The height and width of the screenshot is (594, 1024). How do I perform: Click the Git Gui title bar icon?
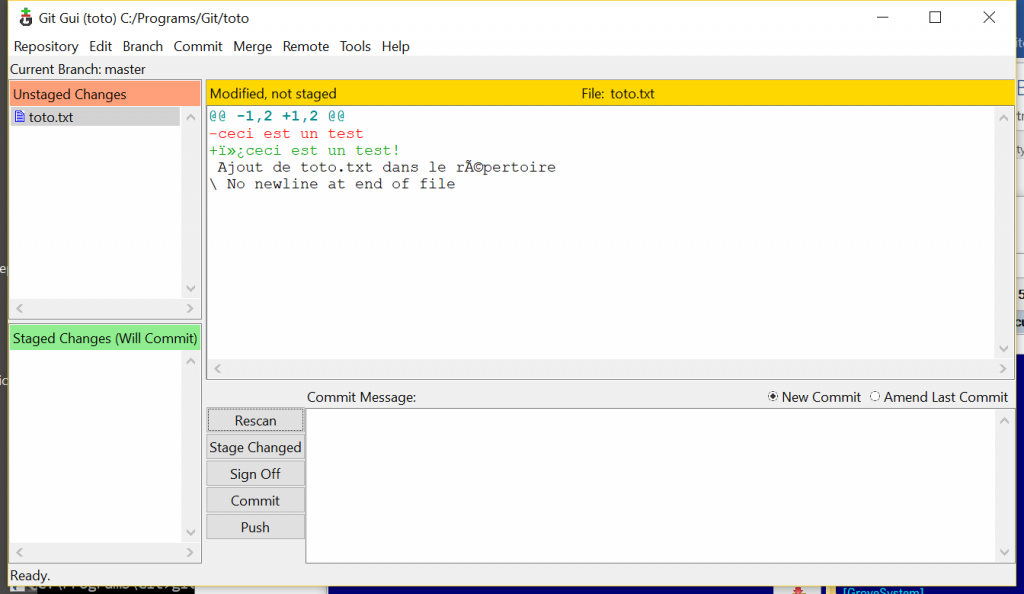(x=25, y=18)
